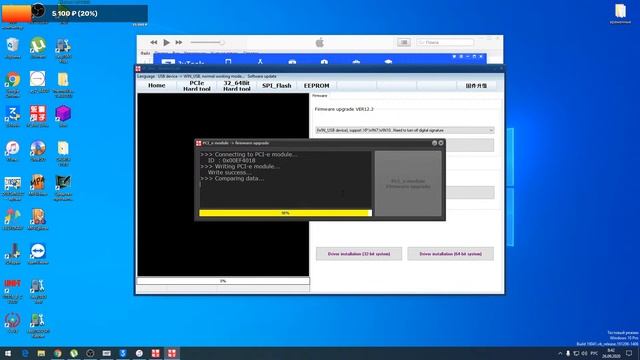Click Driver installation (64-bit system) button

tap(451, 254)
